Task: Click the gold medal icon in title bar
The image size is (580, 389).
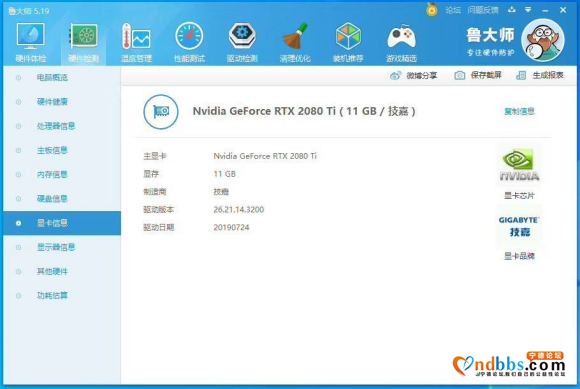Action: [431, 9]
